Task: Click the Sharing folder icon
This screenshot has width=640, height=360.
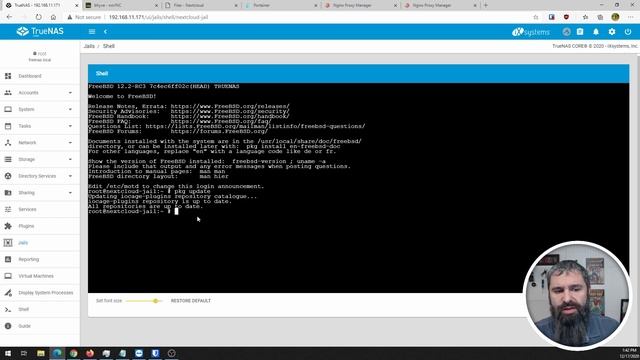Action: tap(8, 193)
